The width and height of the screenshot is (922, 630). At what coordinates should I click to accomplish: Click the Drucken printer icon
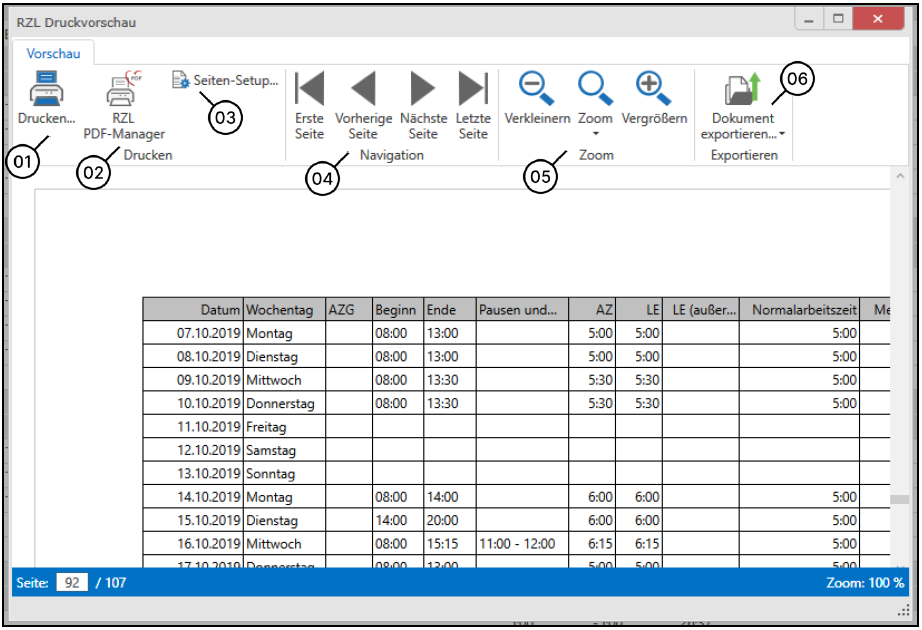(45, 91)
